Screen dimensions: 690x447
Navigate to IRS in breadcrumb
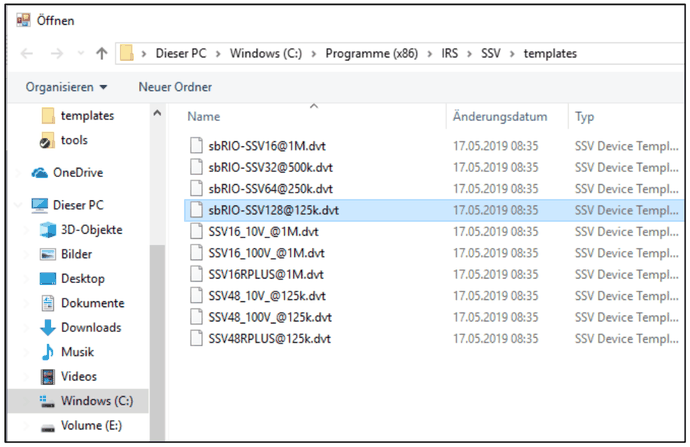coord(450,53)
